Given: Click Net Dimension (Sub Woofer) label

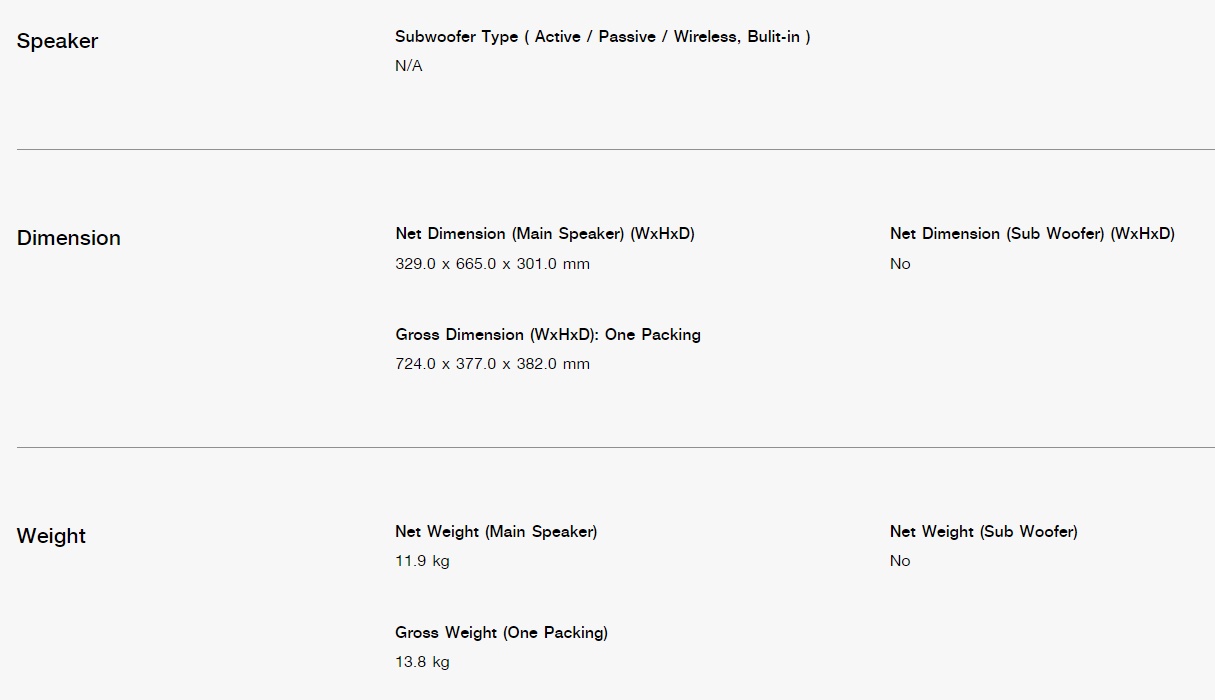Looking at the screenshot, I should (1032, 234).
